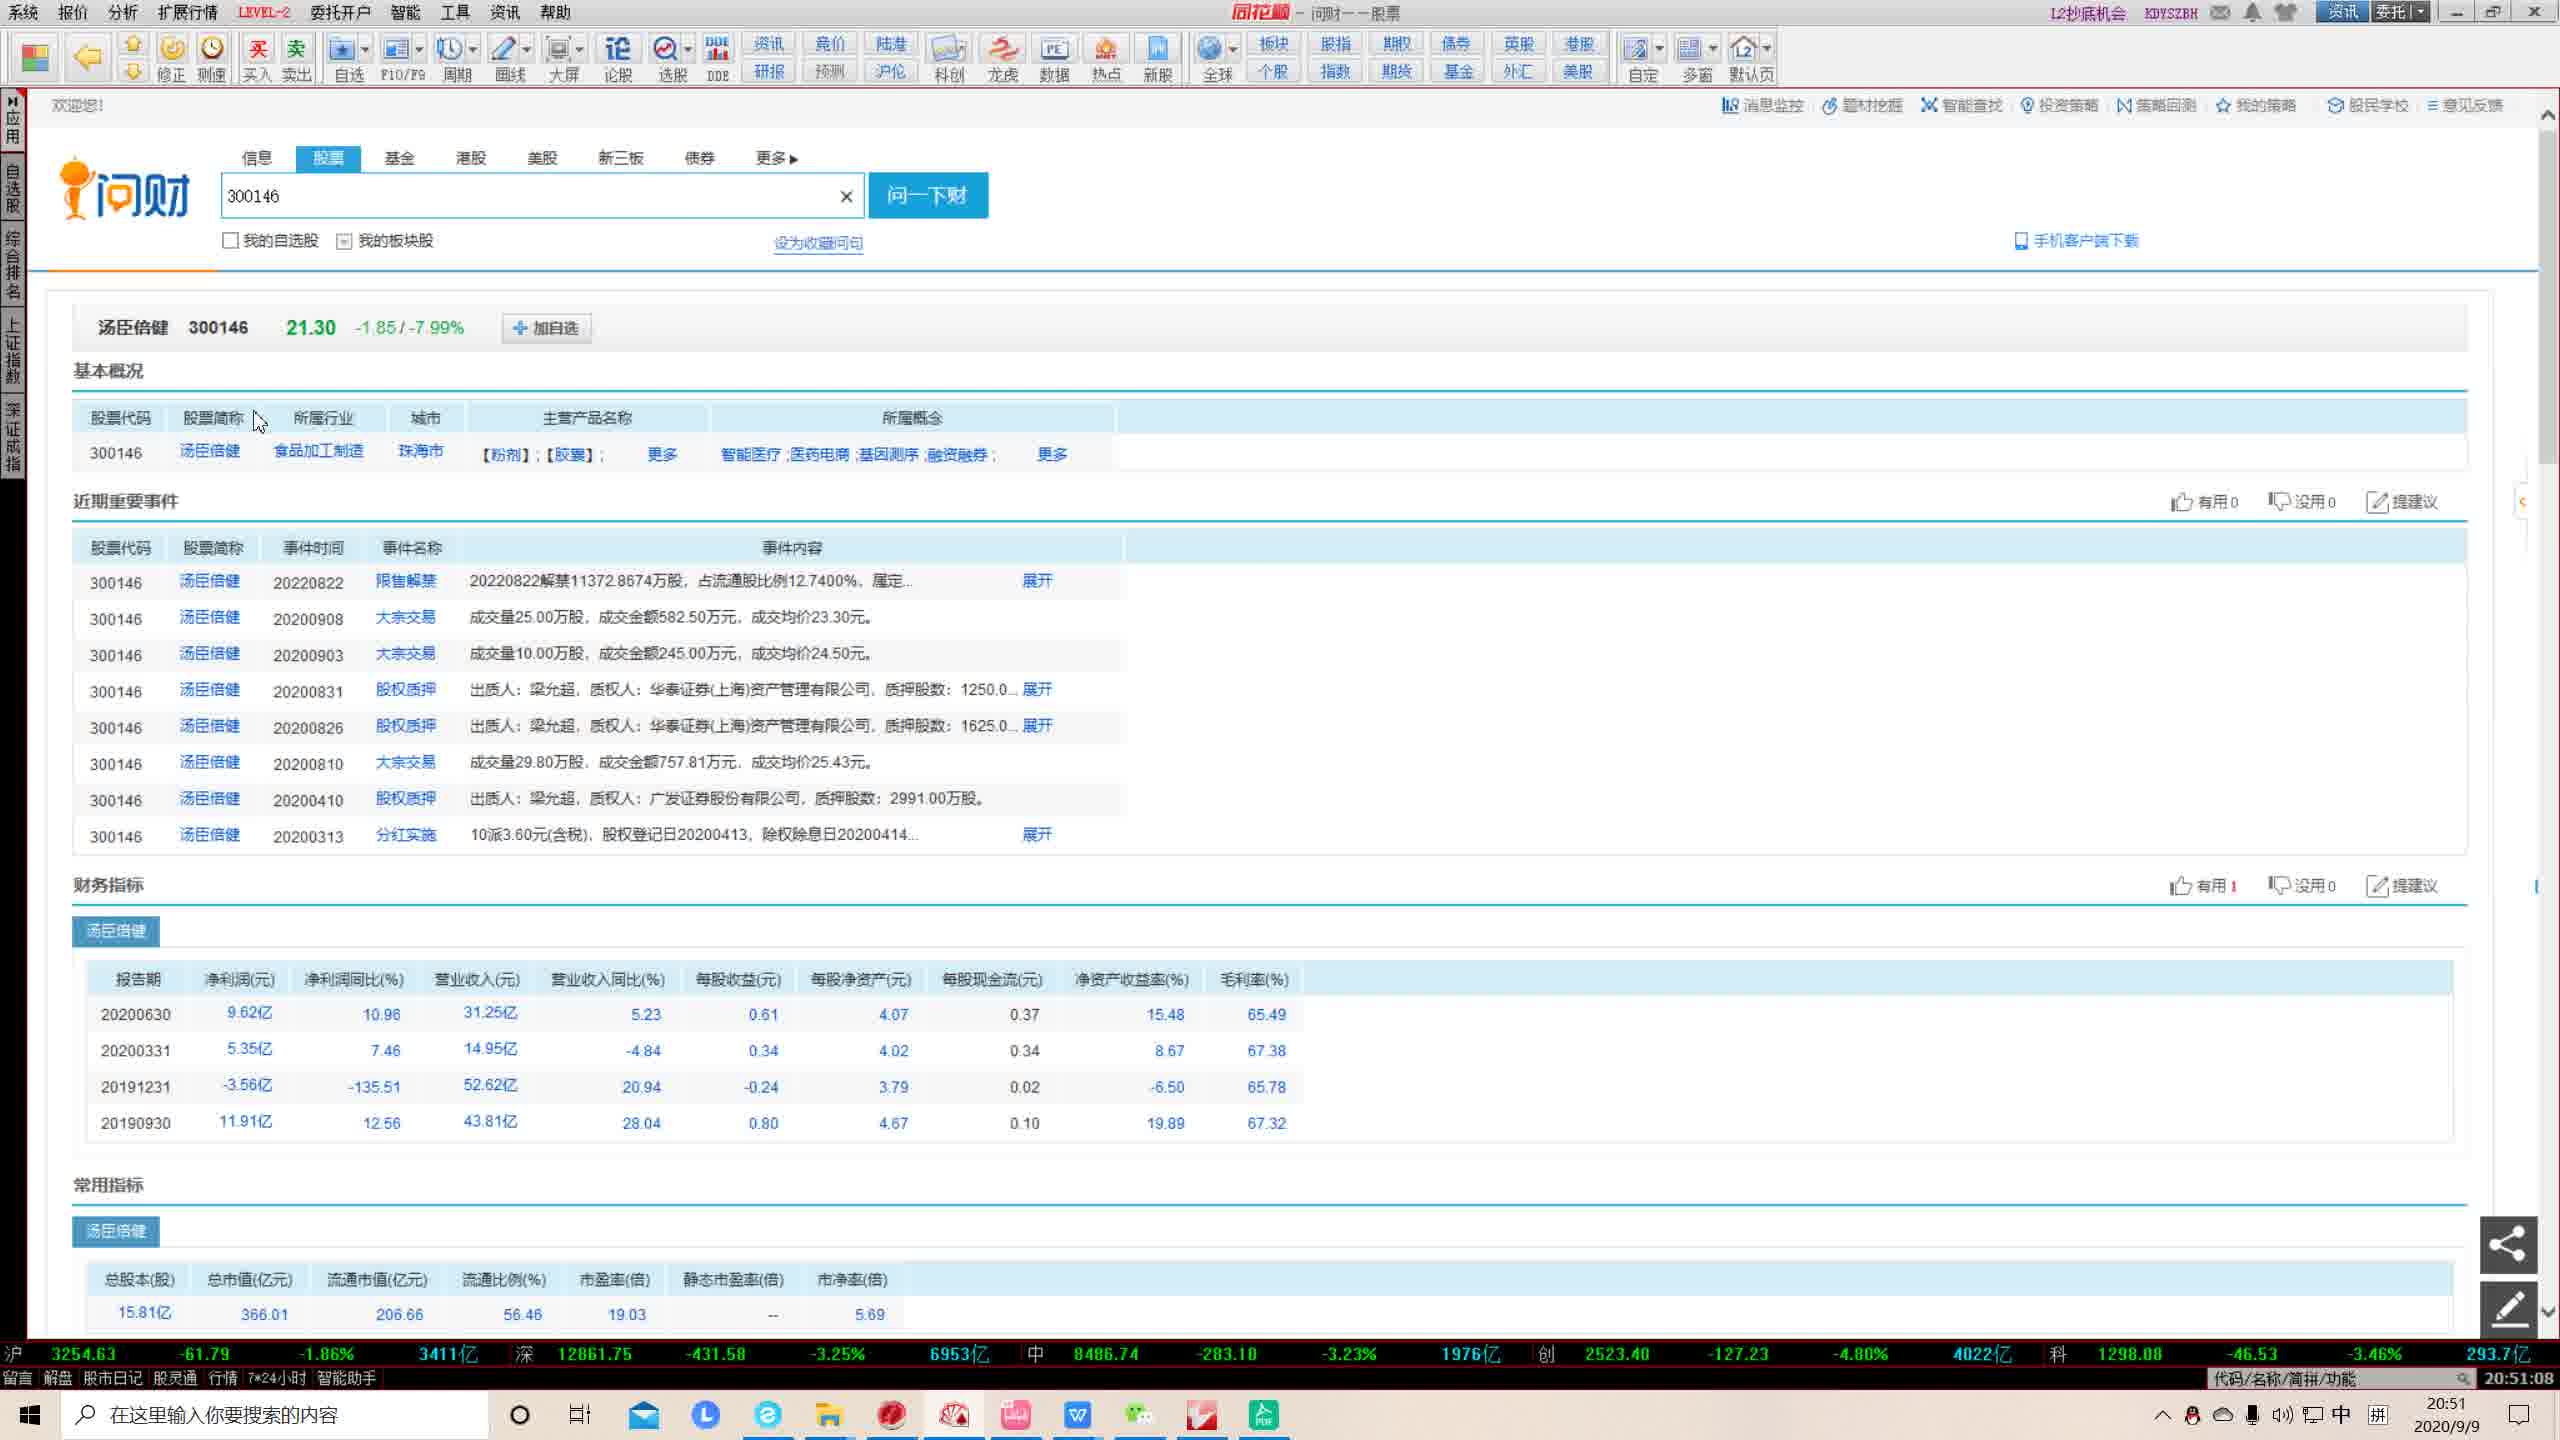This screenshot has width=2560, height=1440.
Task: Open the Windows Start button
Action: click(x=30, y=1415)
